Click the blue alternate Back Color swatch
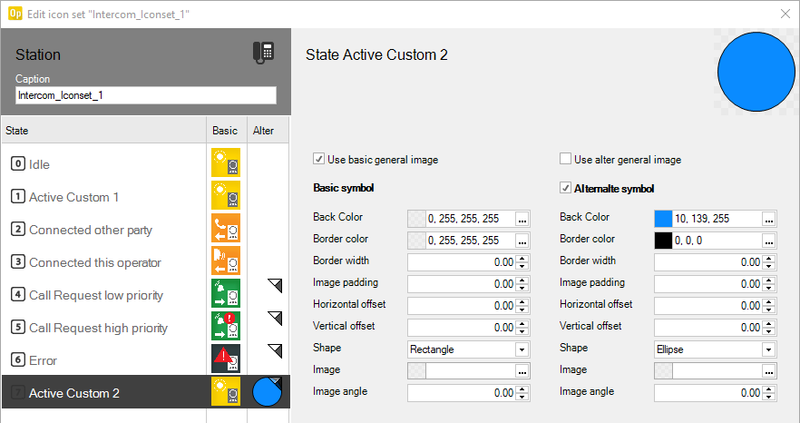This screenshot has height=423, width=800. pos(663,218)
